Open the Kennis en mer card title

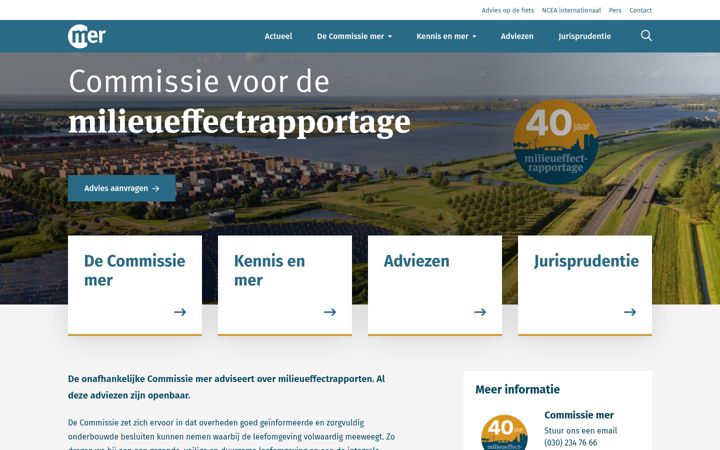(269, 270)
